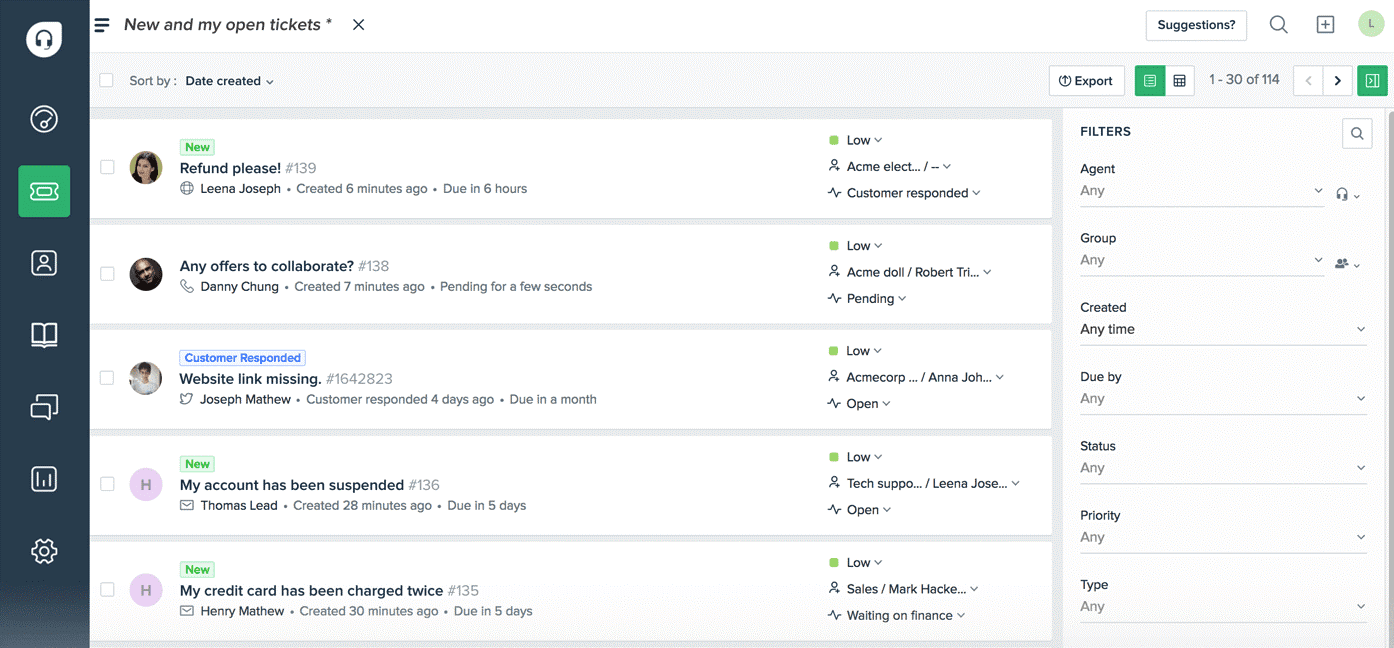
Task: Click the Suggestions button
Action: click(x=1196, y=24)
